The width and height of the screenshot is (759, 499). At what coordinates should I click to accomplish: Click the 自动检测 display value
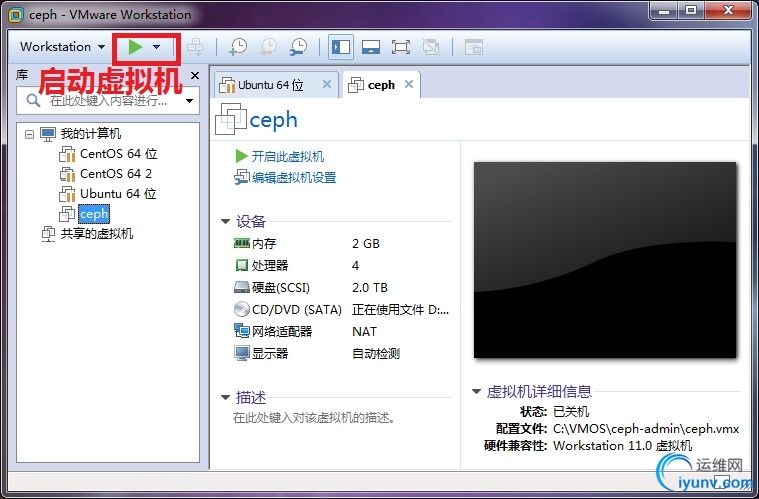(x=376, y=353)
